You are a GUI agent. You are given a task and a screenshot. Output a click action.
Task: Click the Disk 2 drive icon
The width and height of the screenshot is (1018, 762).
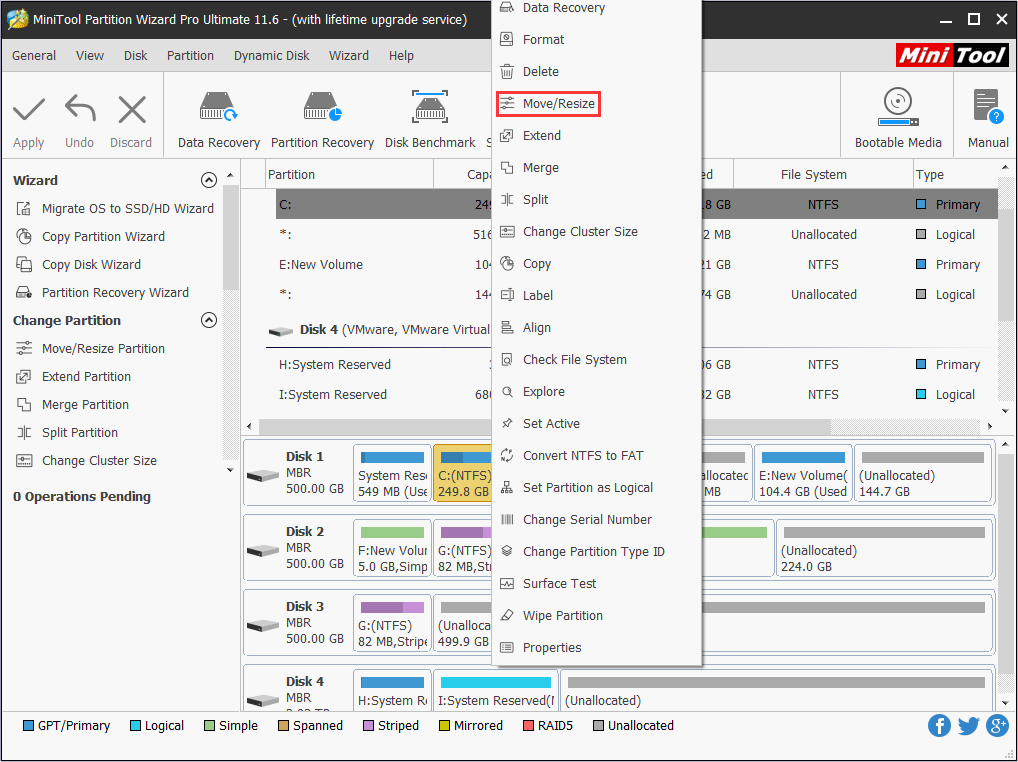pyautogui.click(x=263, y=550)
